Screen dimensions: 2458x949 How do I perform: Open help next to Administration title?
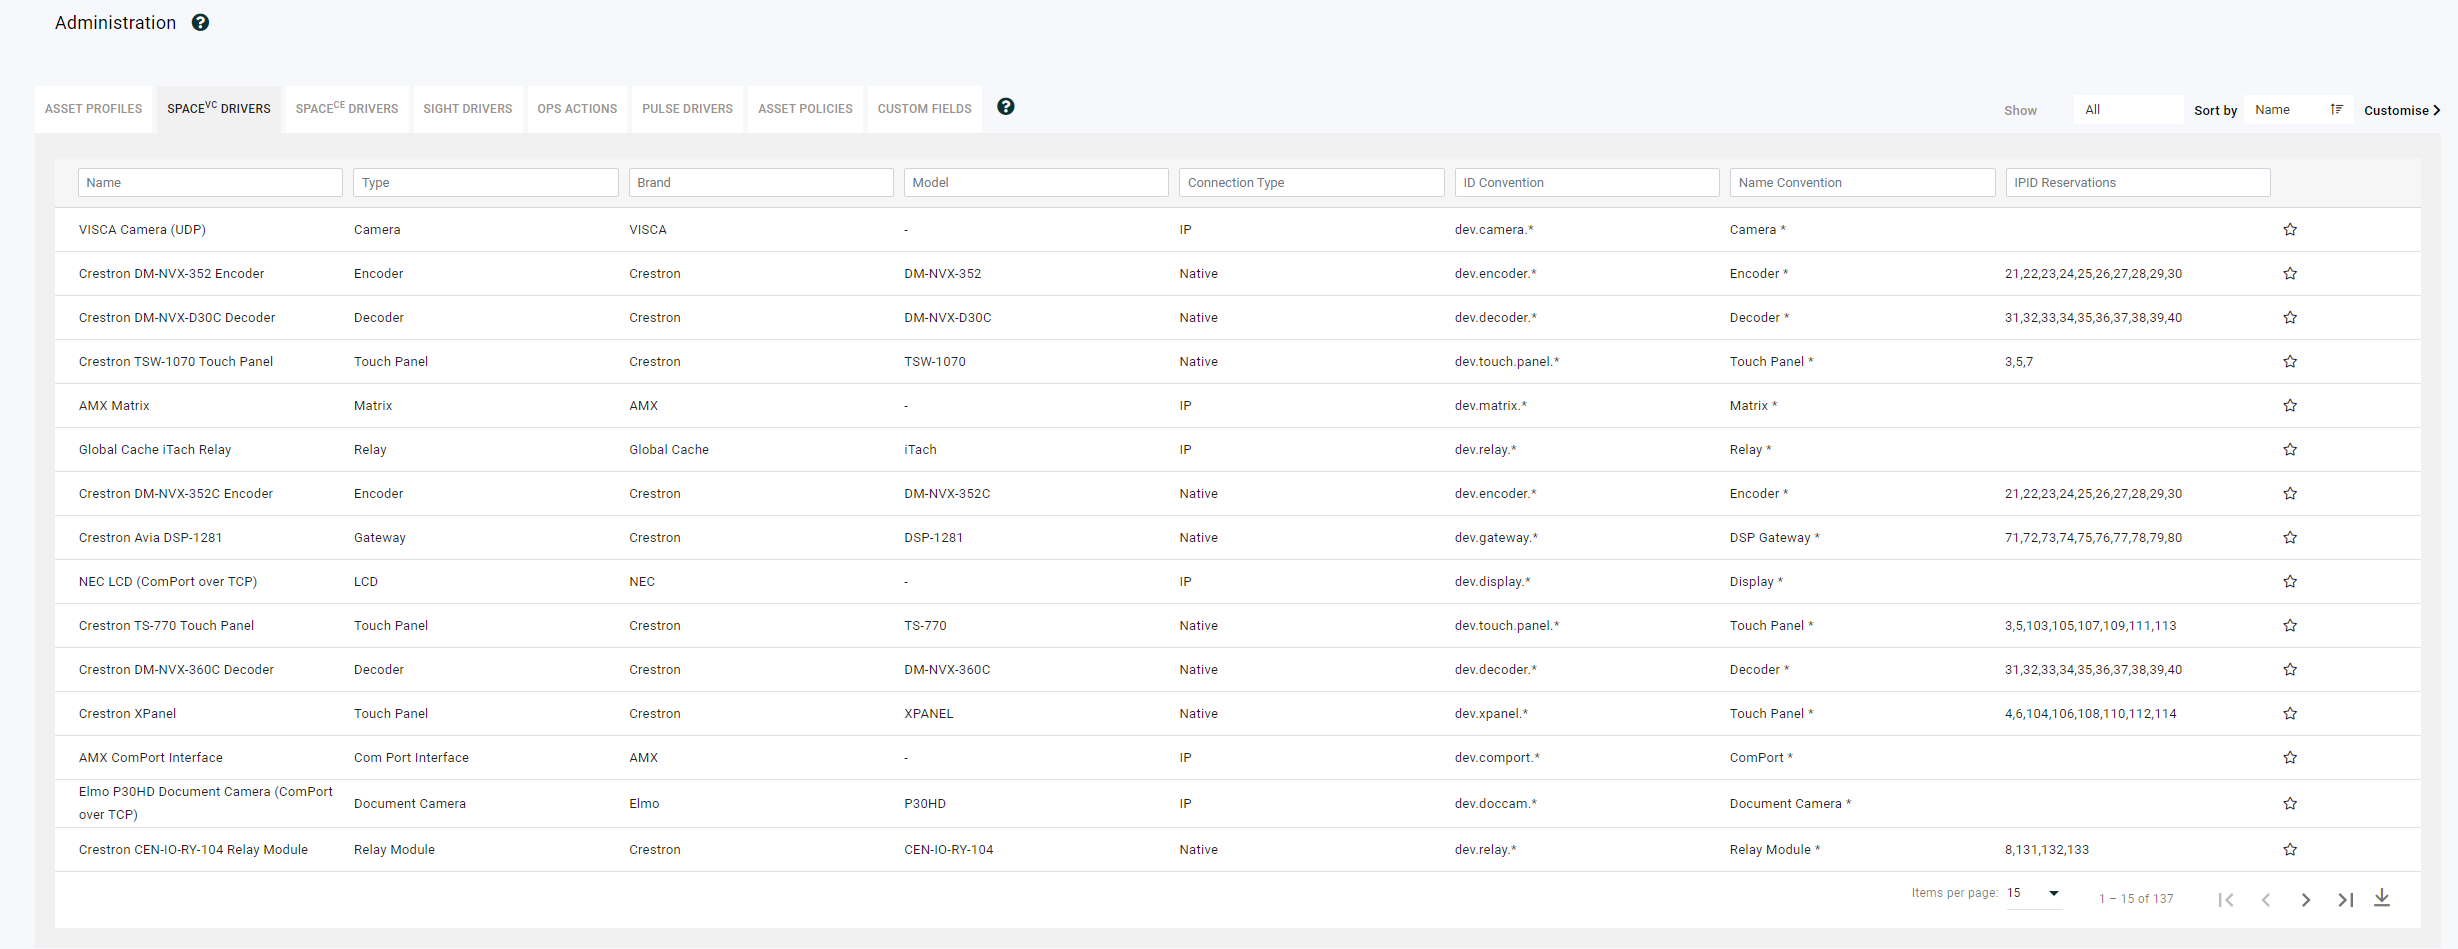point(200,22)
